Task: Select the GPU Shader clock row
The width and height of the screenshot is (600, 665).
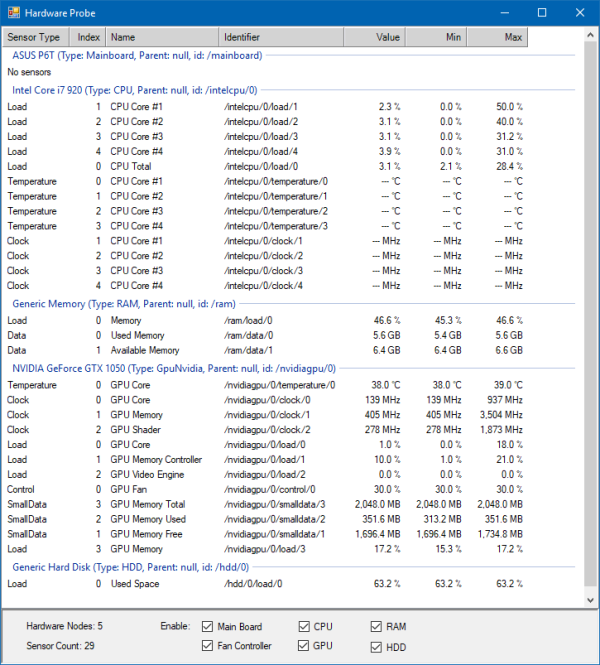Action: (265, 430)
